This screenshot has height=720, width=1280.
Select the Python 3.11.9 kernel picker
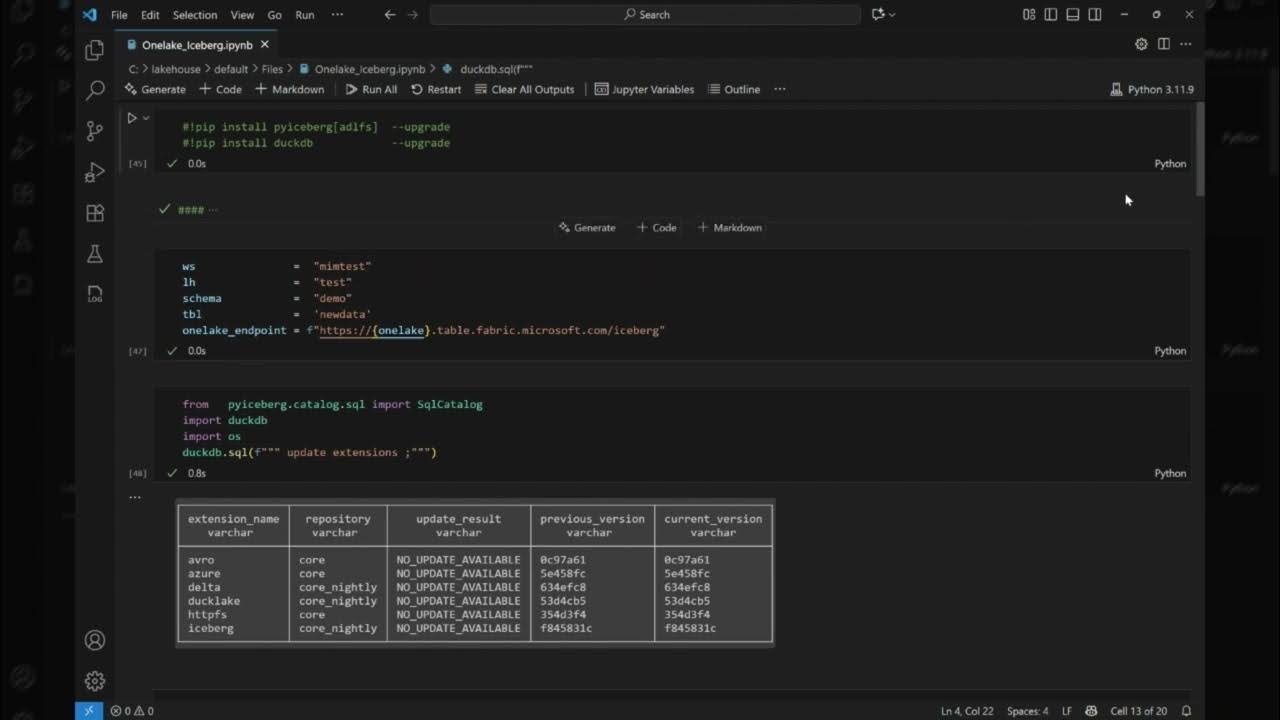coord(1152,89)
